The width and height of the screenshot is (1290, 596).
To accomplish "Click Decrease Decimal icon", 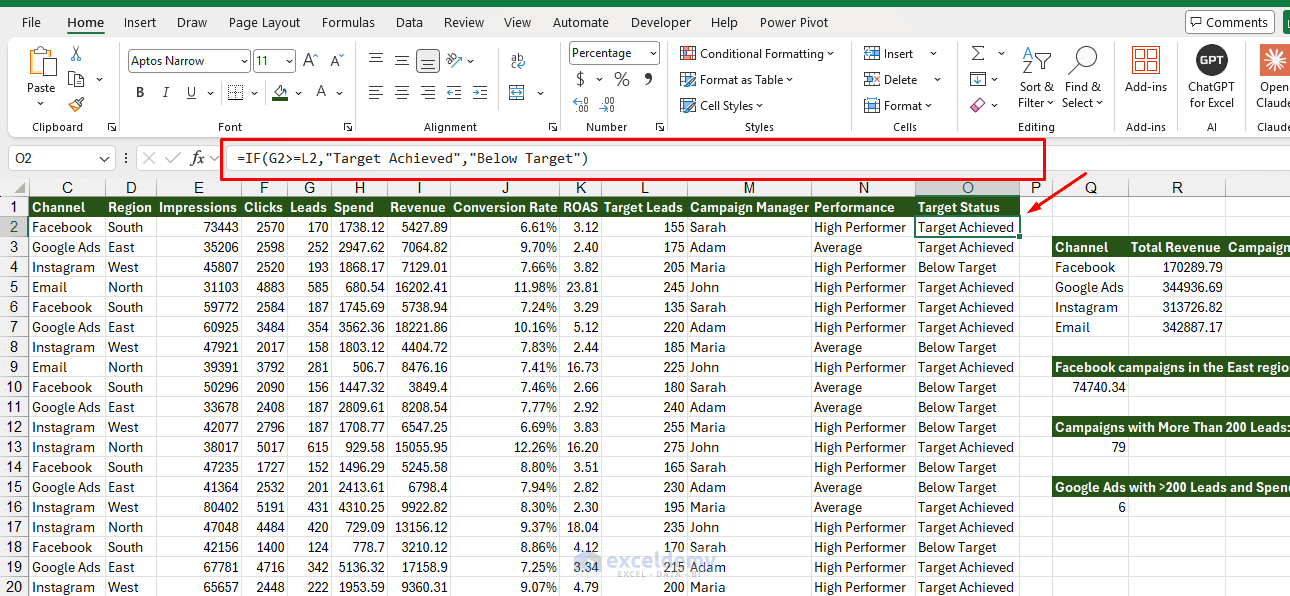I will click(x=607, y=104).
